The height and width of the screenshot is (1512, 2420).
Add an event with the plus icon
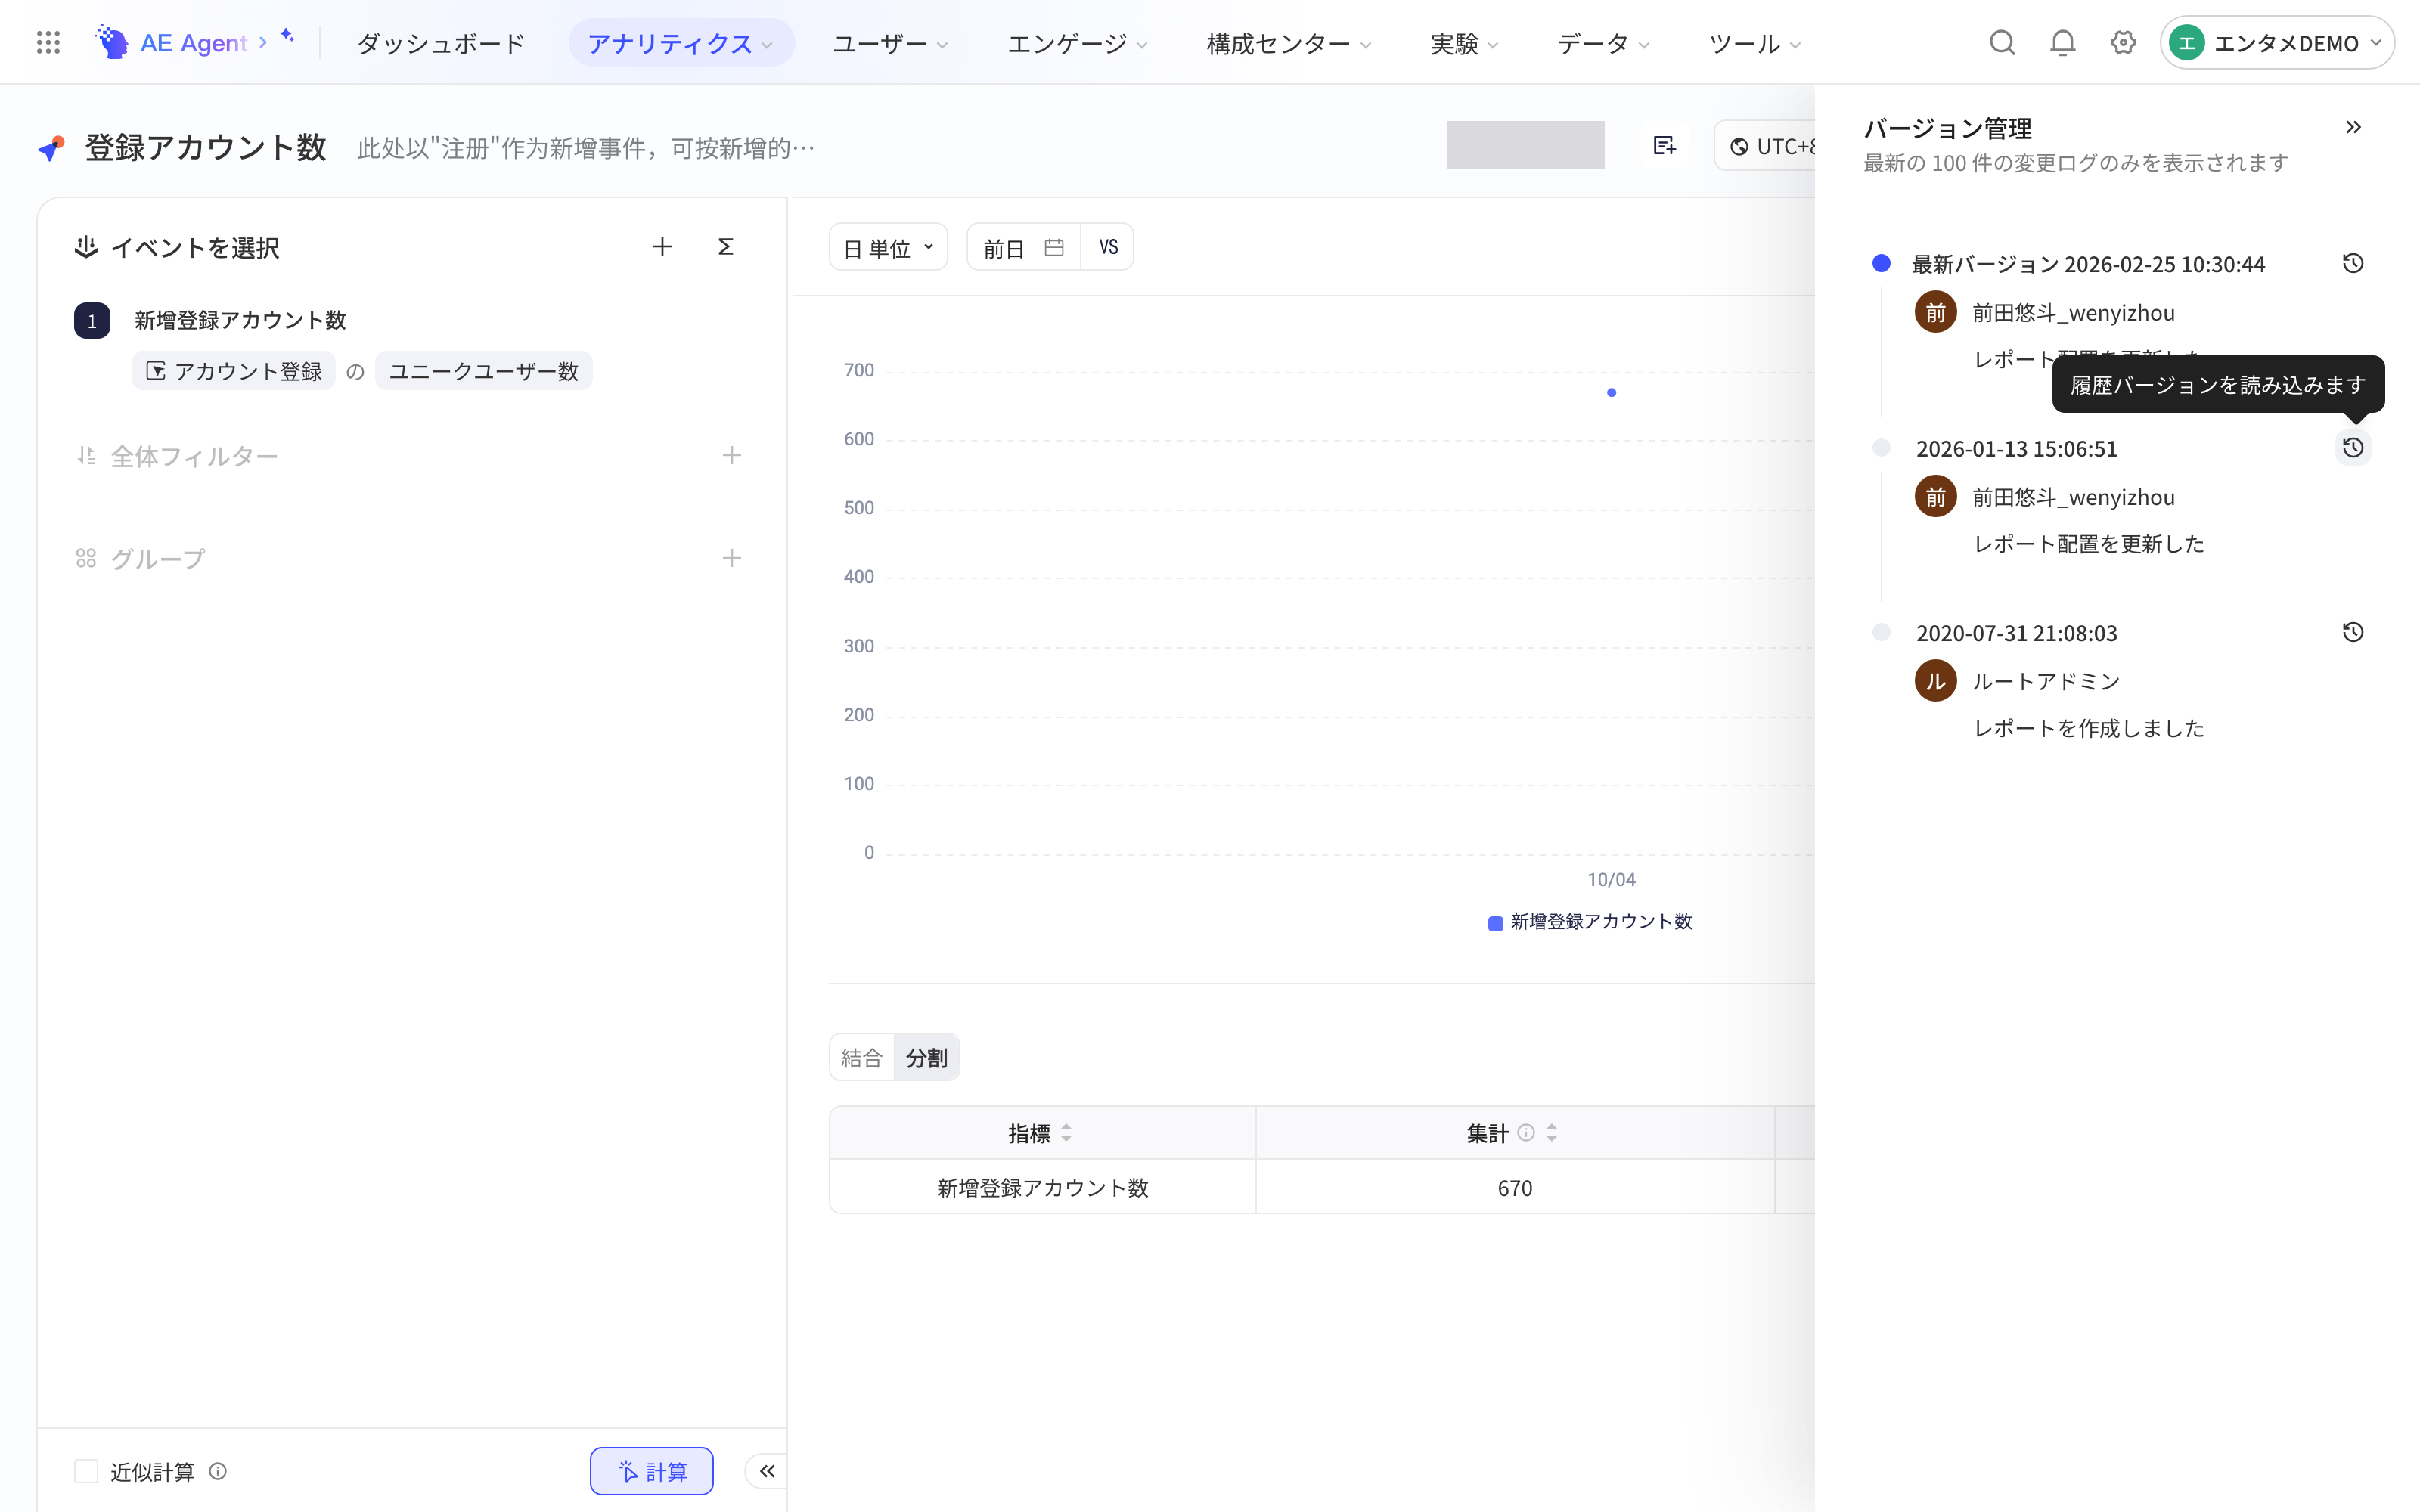click(662, 247)
